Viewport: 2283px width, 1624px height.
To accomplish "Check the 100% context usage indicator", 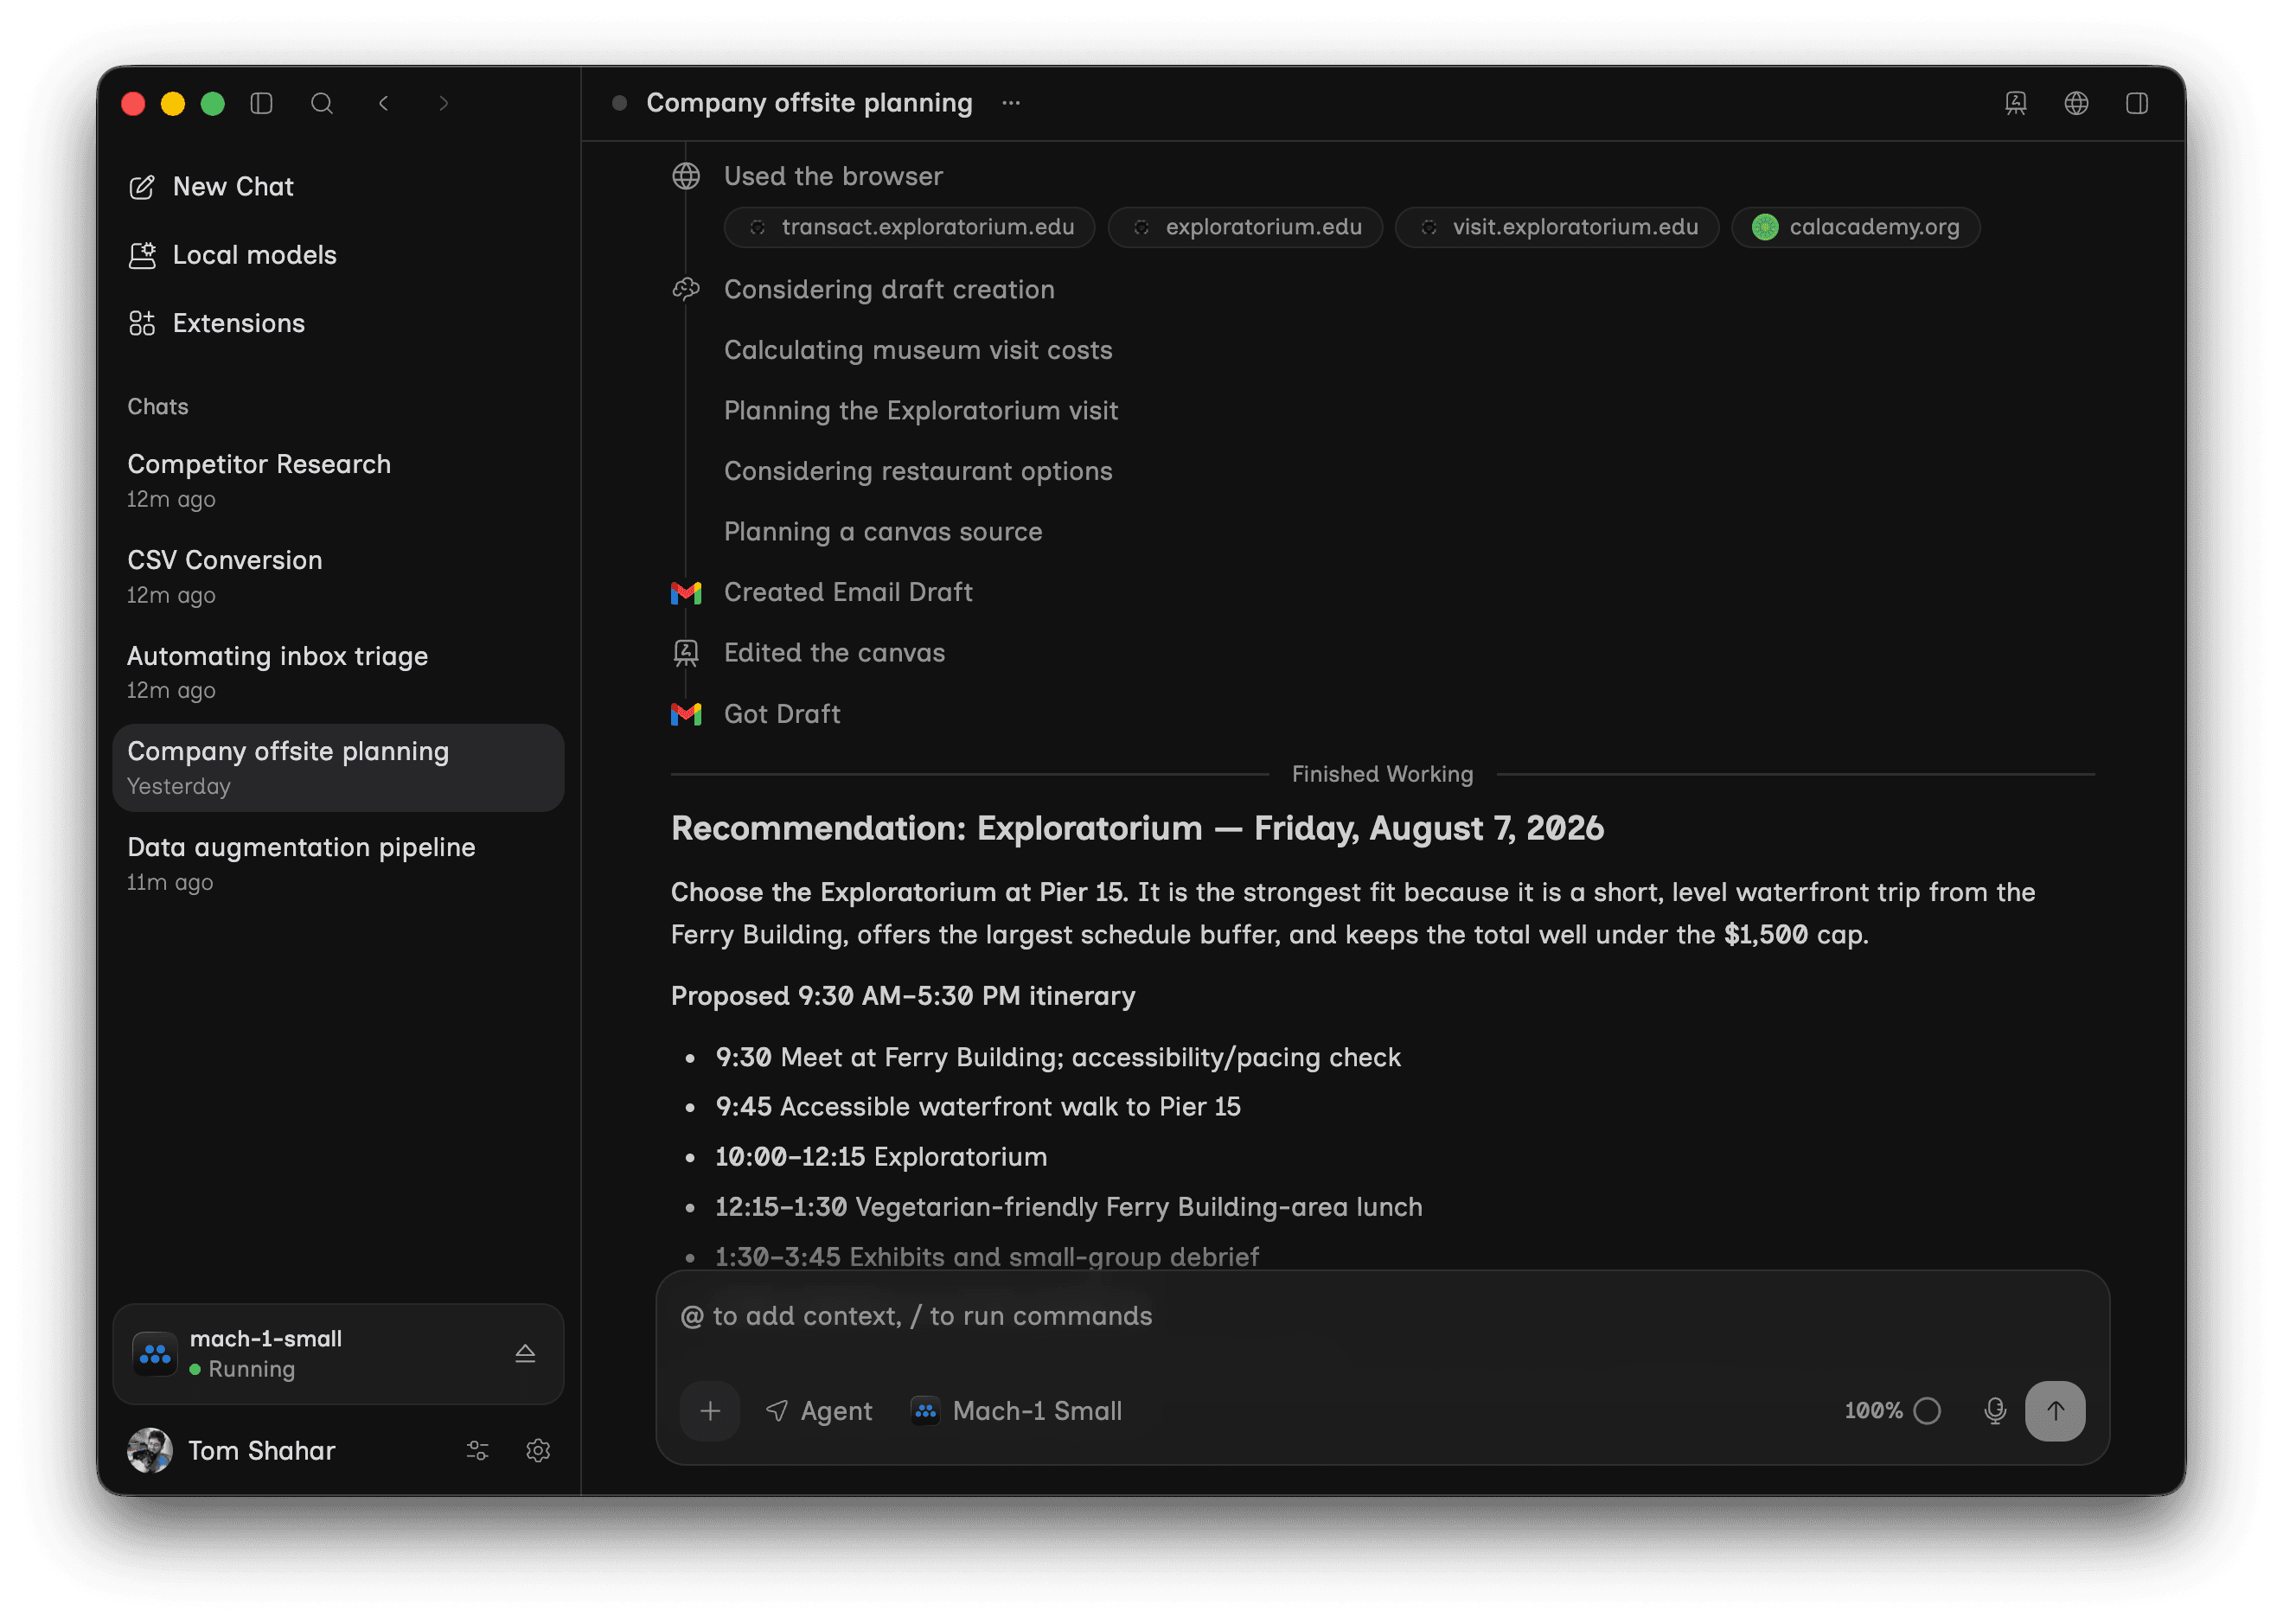I will click(x=1892, y=1411).
